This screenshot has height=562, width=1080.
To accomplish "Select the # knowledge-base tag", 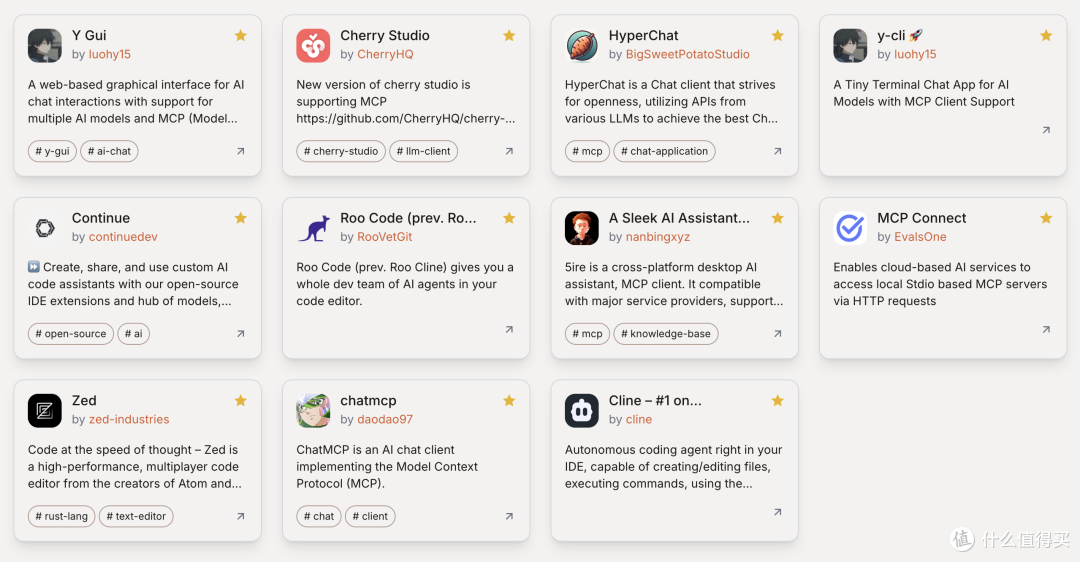I will coord(666,333).
